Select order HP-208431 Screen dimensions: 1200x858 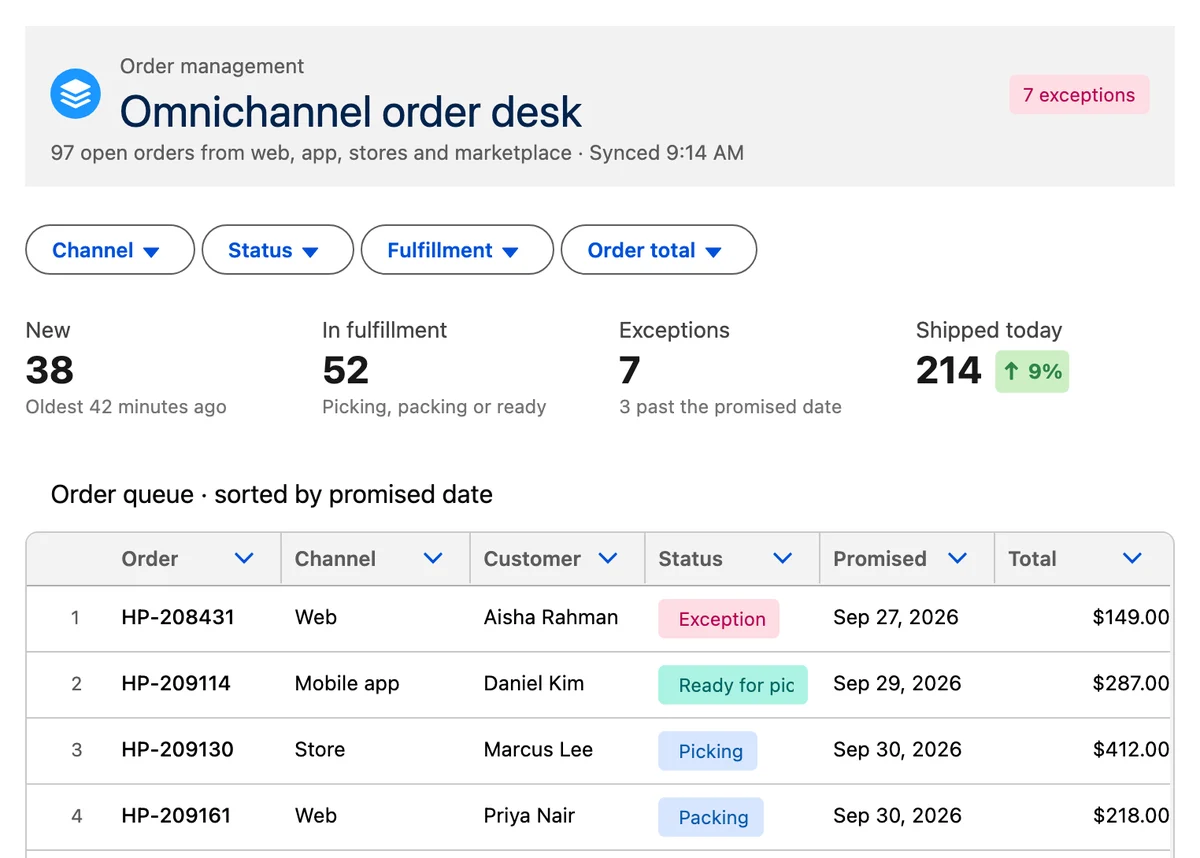[x=178, y=617]
